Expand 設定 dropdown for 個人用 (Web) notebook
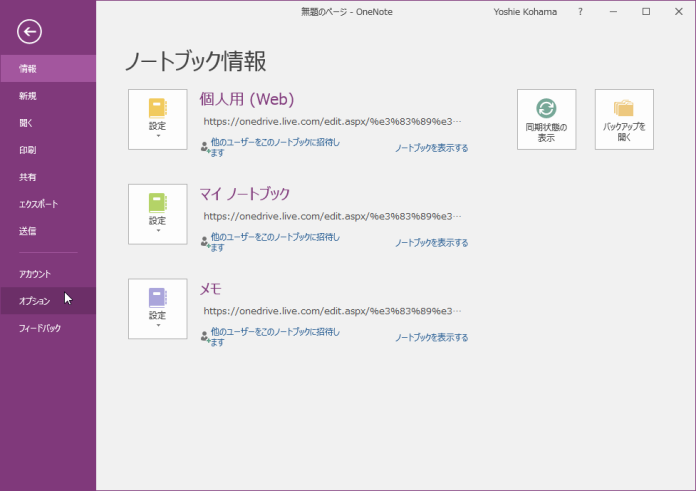This screenshot has height=491, width=696. [x=157, y=119]
